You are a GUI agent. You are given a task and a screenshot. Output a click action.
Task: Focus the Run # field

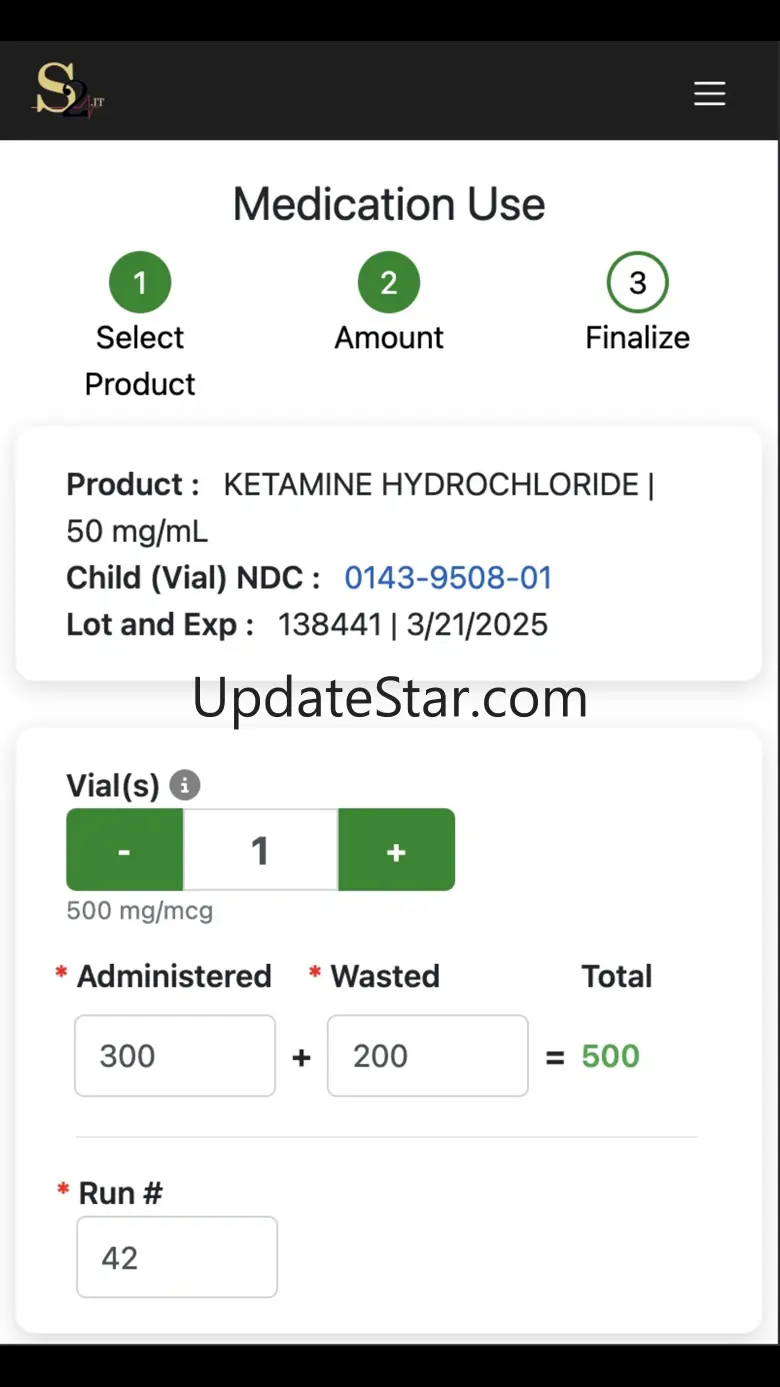pyautogui.click(x=177, y=1257)
